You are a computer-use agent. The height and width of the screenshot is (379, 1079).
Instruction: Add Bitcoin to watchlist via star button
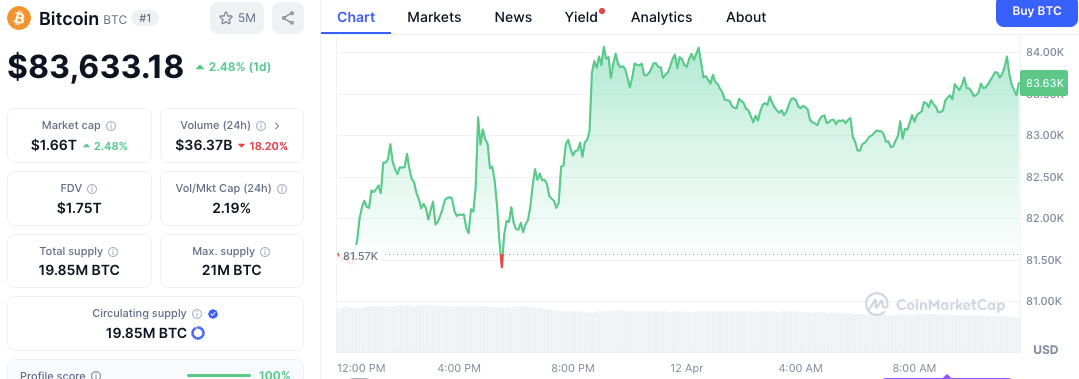[237, 19]
